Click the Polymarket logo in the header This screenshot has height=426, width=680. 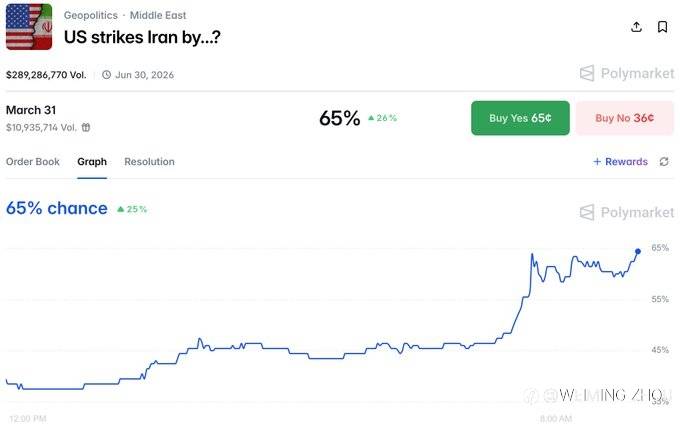click(x=627, y=73)
